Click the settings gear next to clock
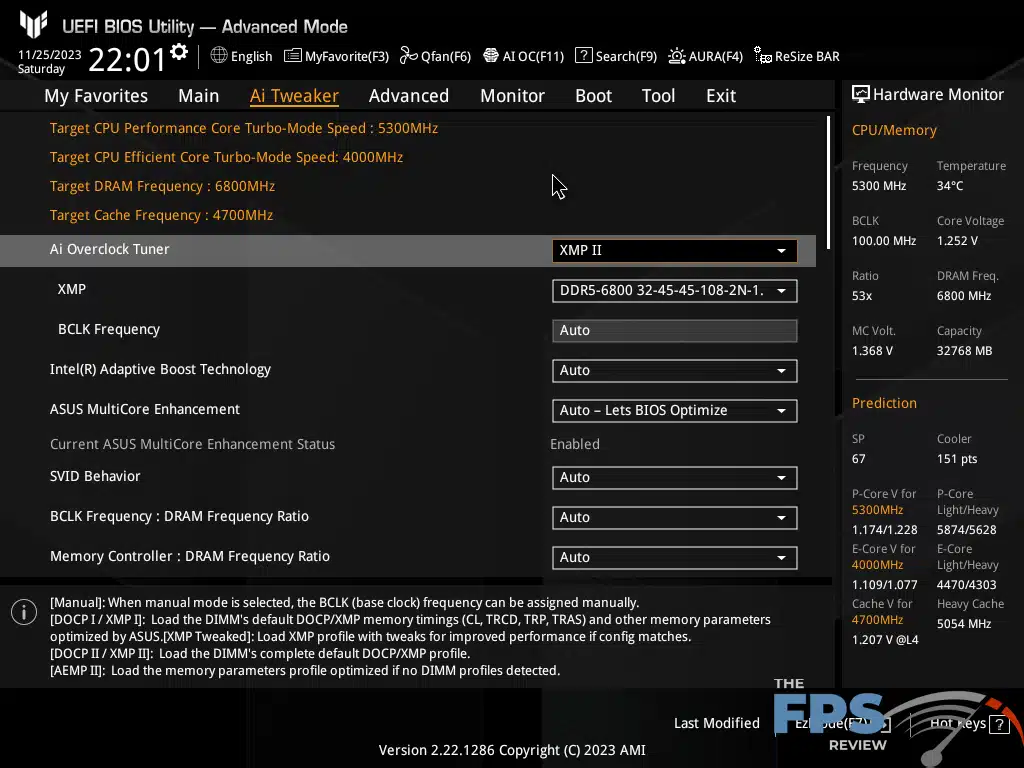The image size is (1024, 768). pos(179,52)
